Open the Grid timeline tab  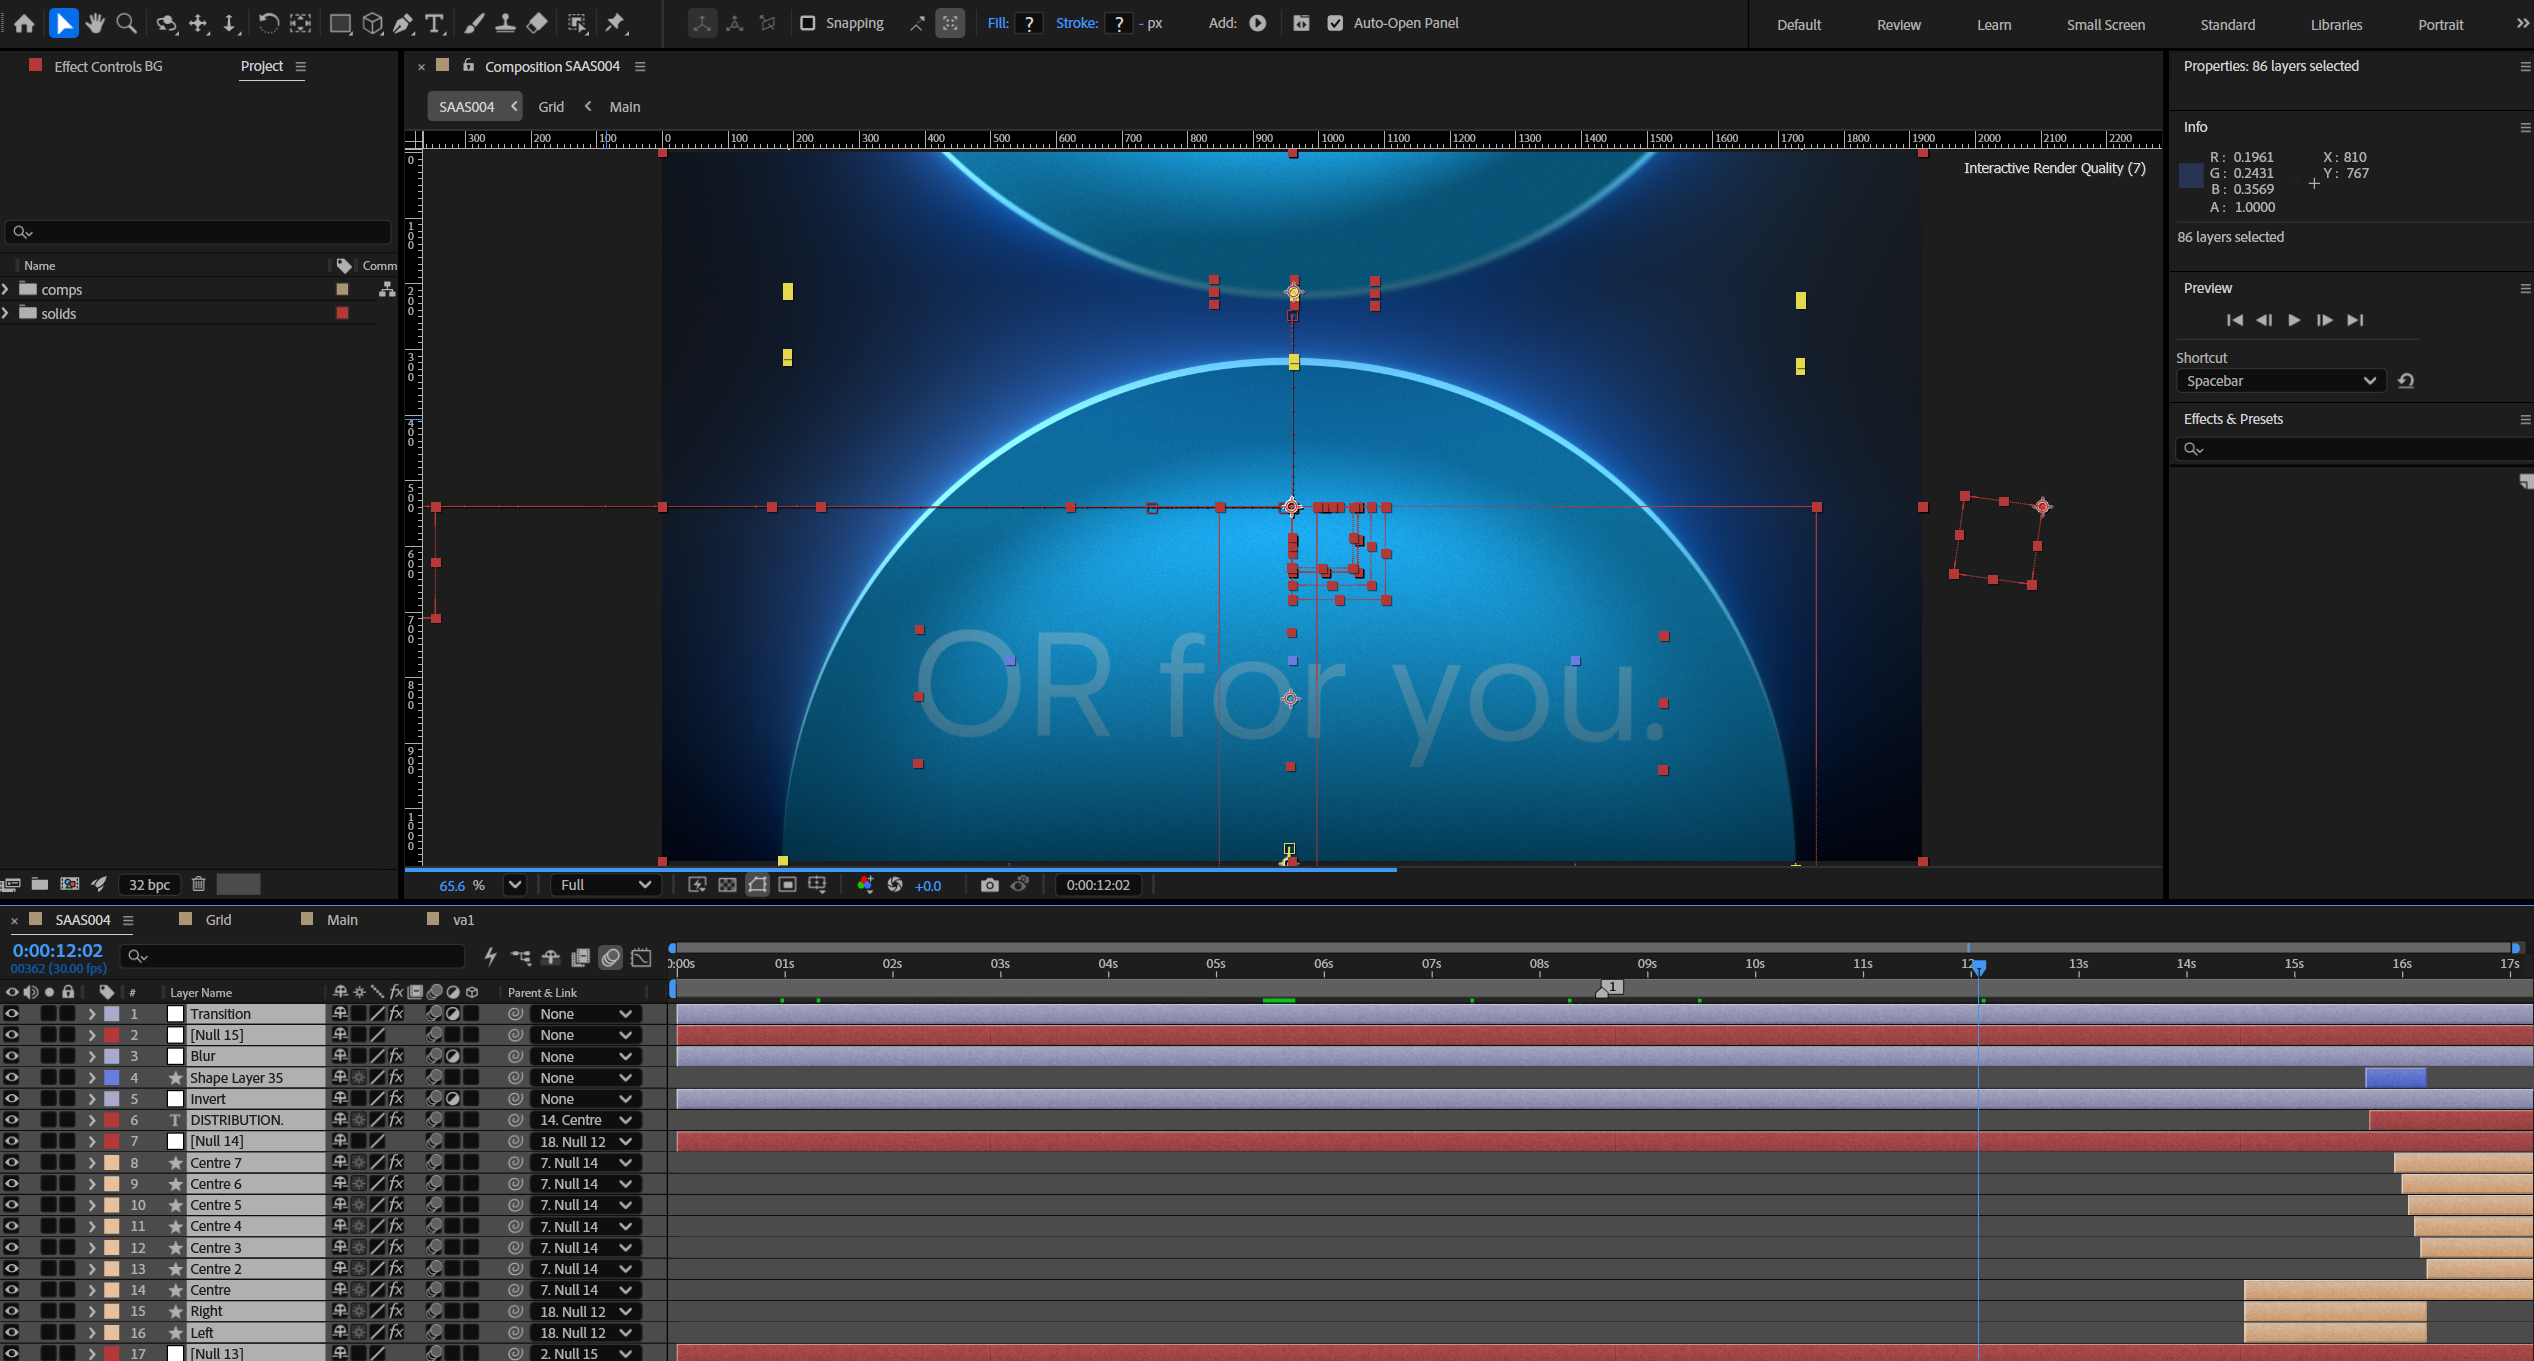(218, 920)
